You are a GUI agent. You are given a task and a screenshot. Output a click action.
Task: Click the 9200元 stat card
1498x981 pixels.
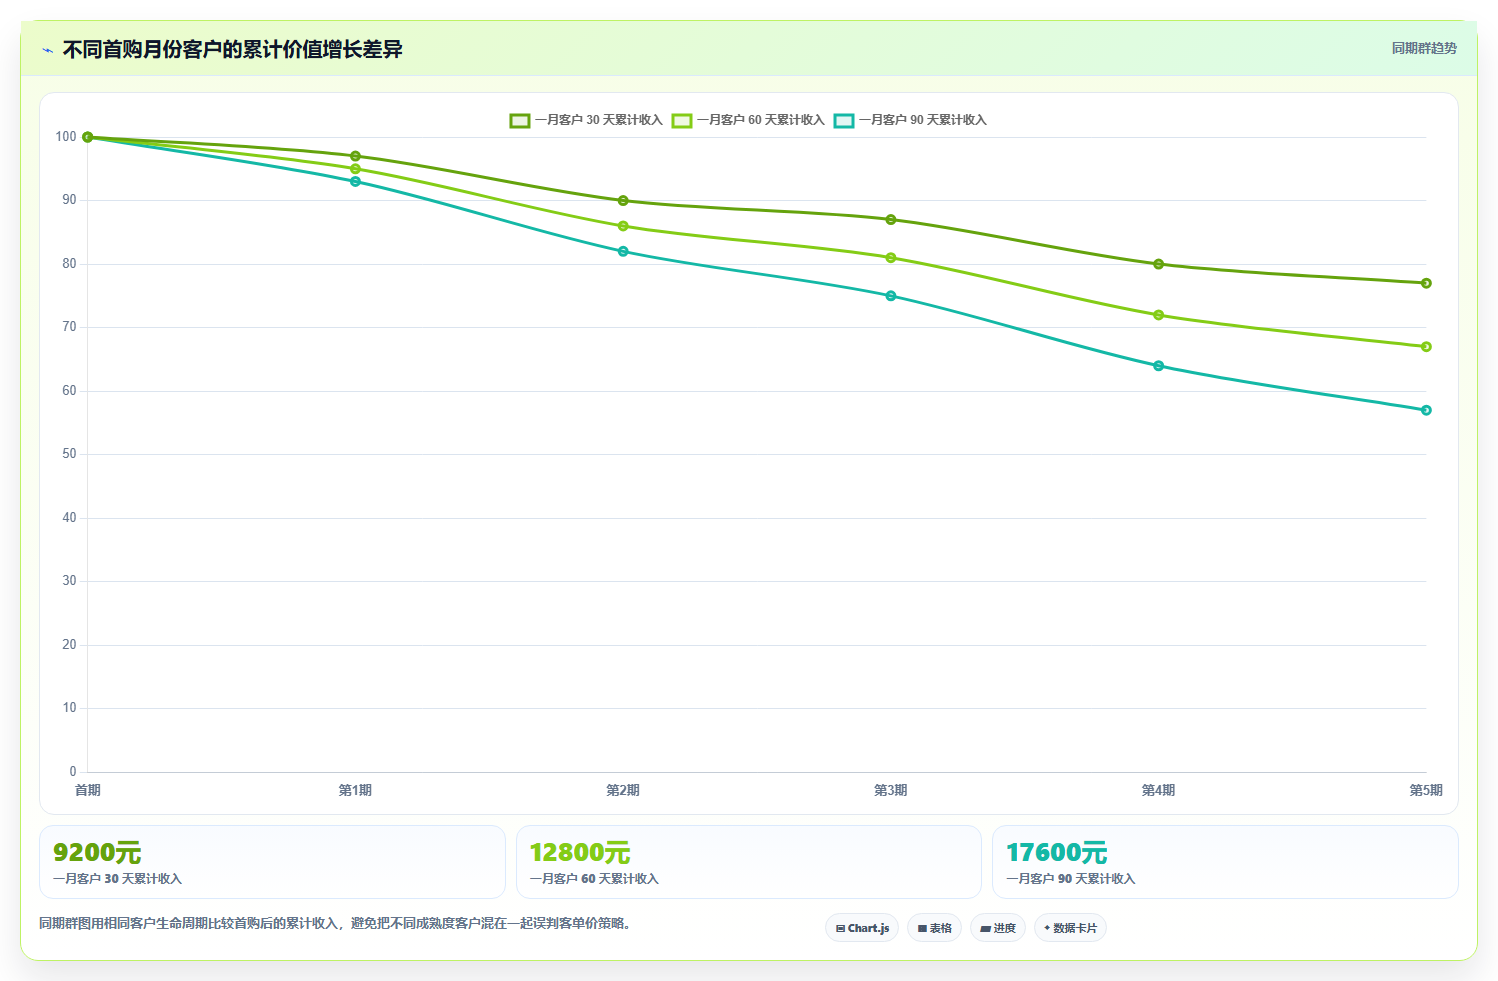point(272,862)
